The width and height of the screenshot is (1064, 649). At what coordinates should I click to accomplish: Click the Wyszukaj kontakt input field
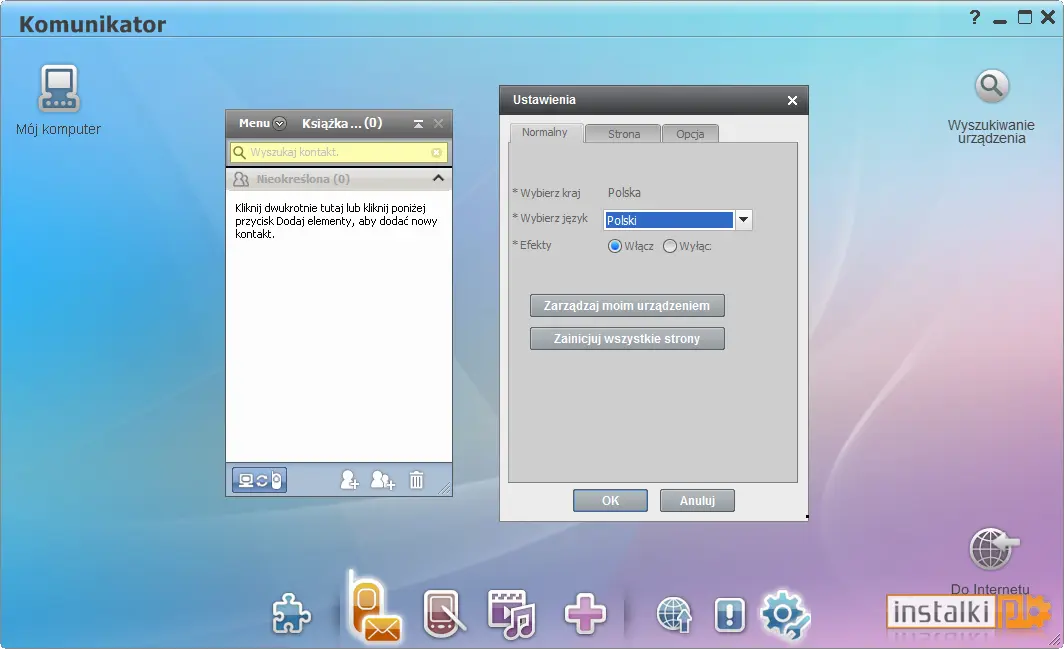(339, 152)
